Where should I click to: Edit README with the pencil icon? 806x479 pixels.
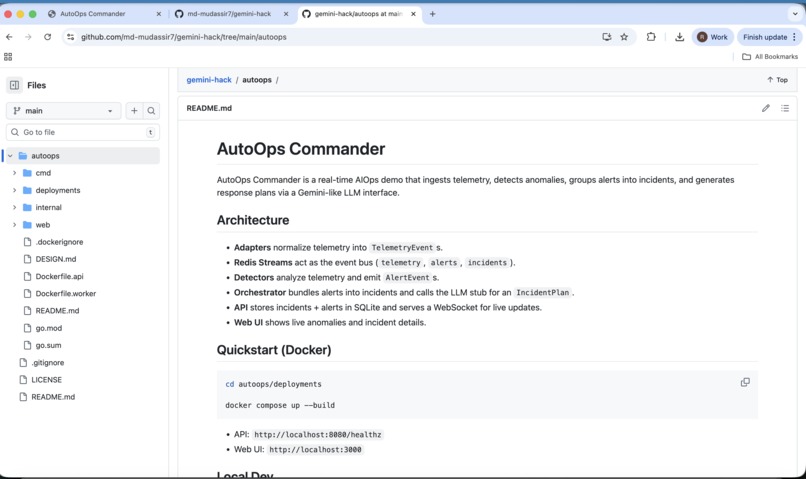click(765, 108)
